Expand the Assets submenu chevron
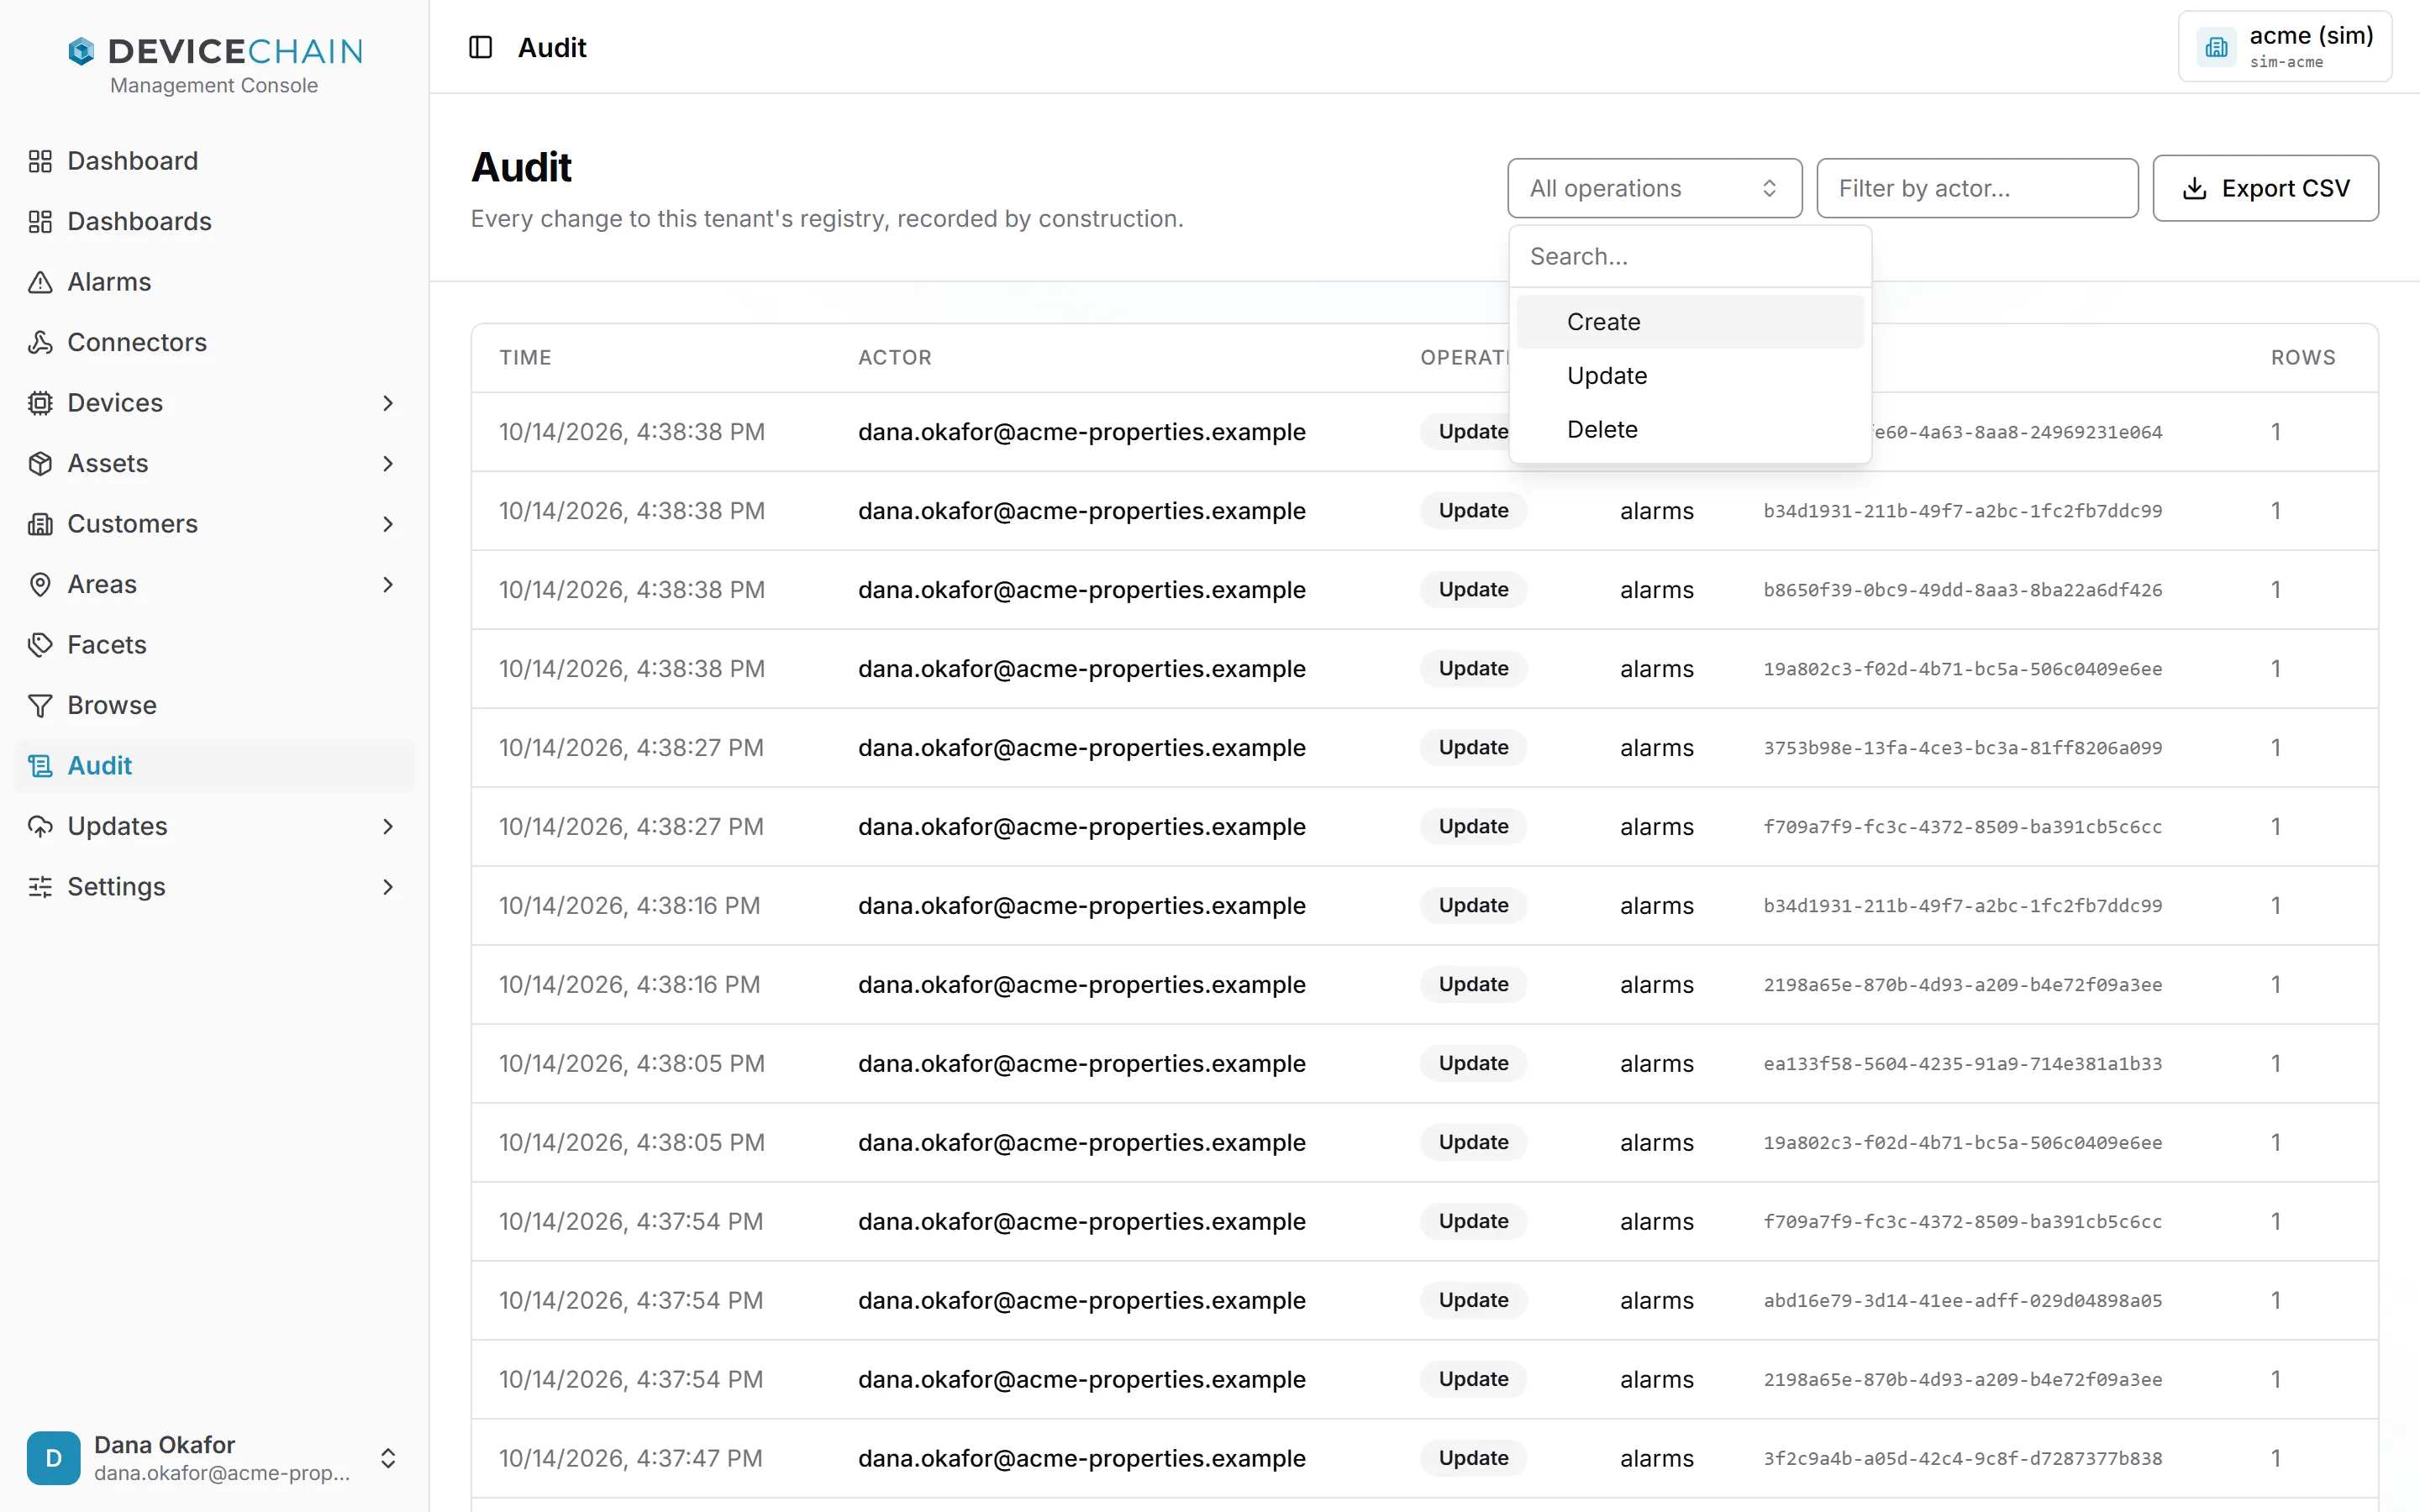Image resolution: width=2420 pixels, height=1512 pixels. pyautogui.click(x=388, y=463)
